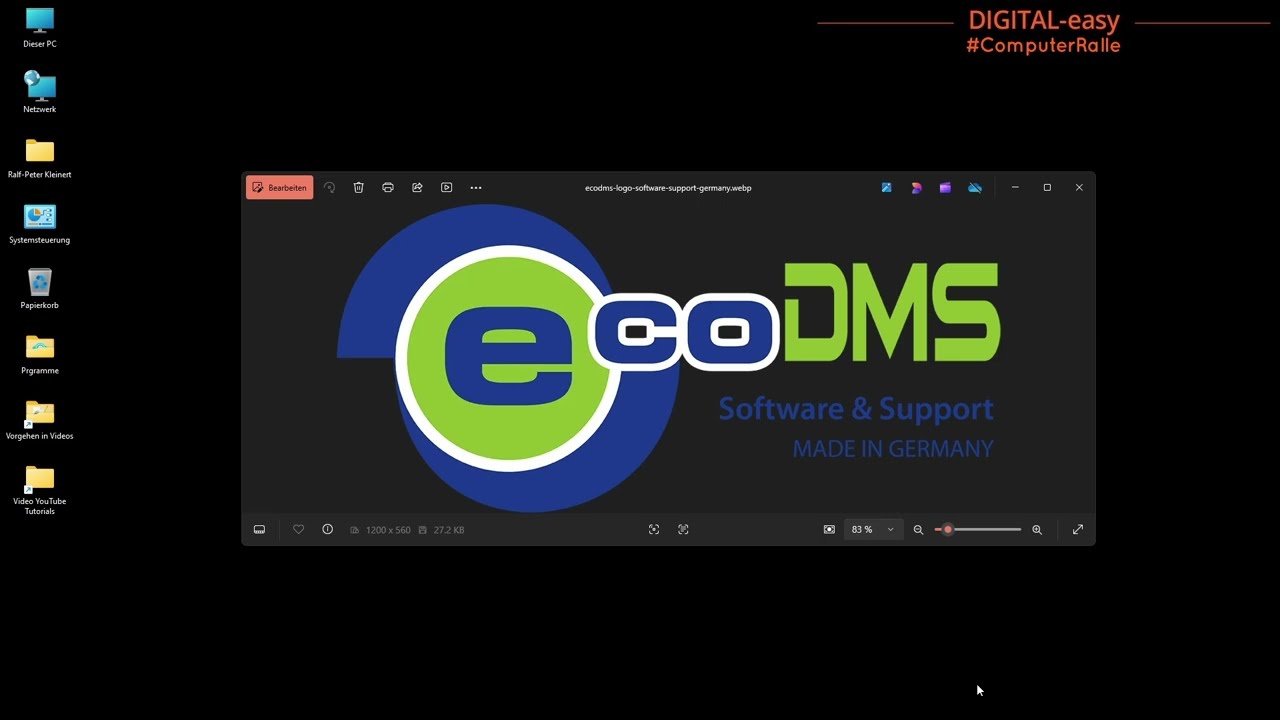
Task: Click the purple app icon in title bar
Action: click(945, 188)
